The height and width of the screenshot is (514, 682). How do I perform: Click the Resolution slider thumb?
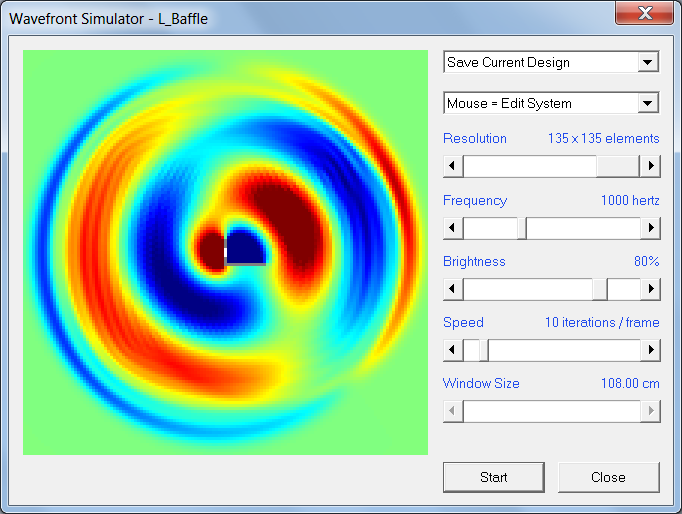point(618,166)
